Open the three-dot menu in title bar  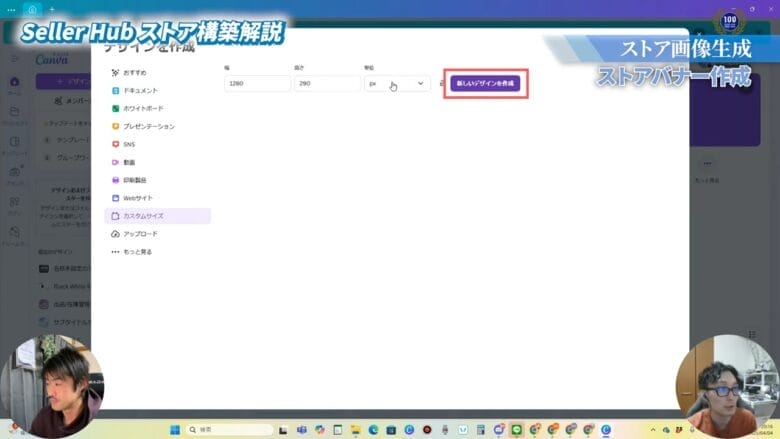point(11,9)
